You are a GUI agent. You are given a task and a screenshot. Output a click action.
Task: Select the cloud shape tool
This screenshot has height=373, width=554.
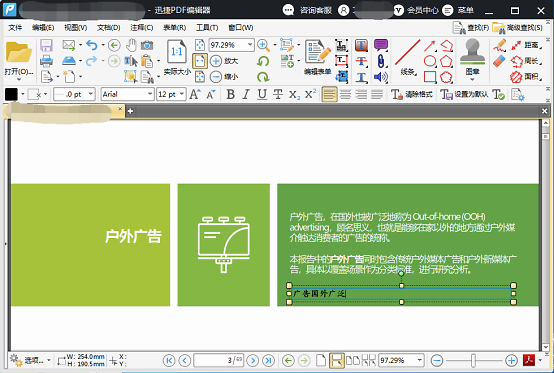click(446, 77)
